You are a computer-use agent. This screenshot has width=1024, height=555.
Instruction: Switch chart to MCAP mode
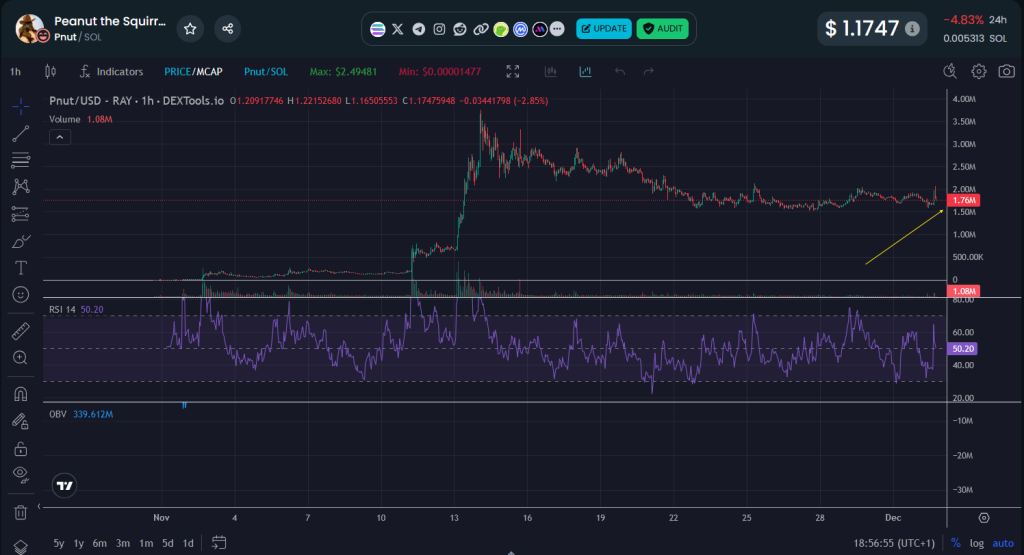click(210, 72)
